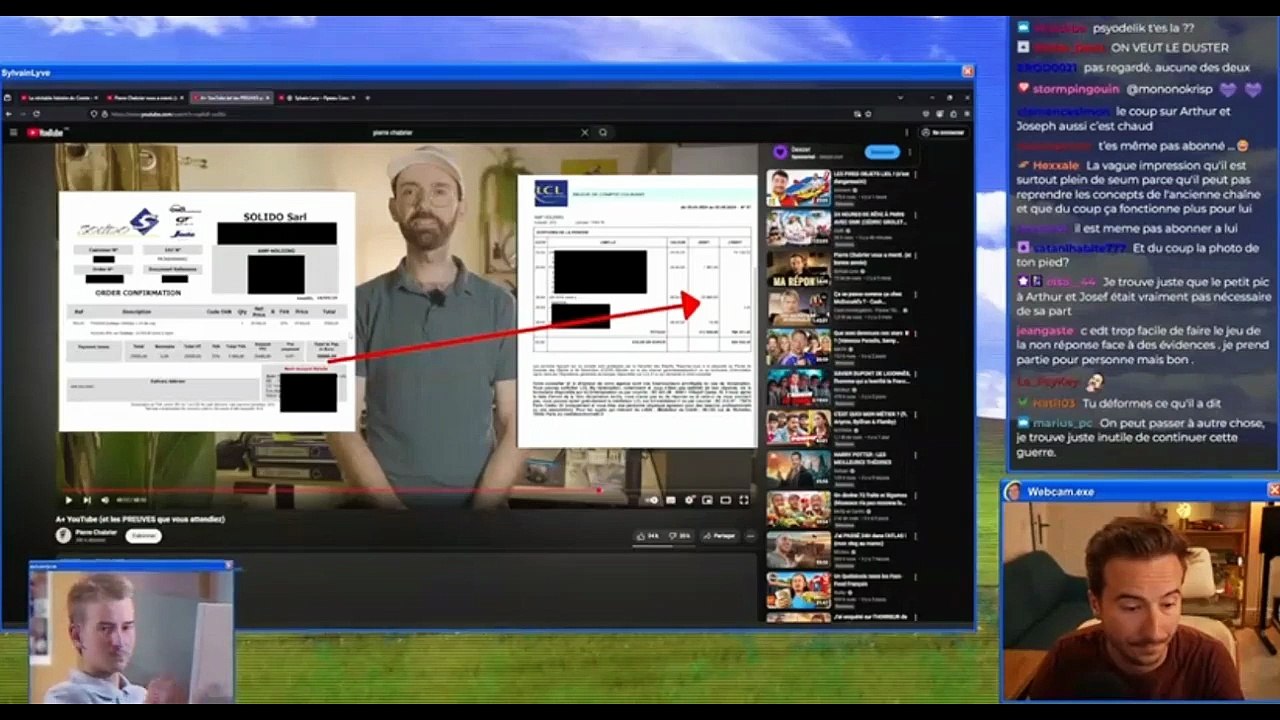Open HARRY POTTER LES MEILLEURS THÉORIES video
The height and width of the screenshot is (720, 1280).
click(798, 468)
